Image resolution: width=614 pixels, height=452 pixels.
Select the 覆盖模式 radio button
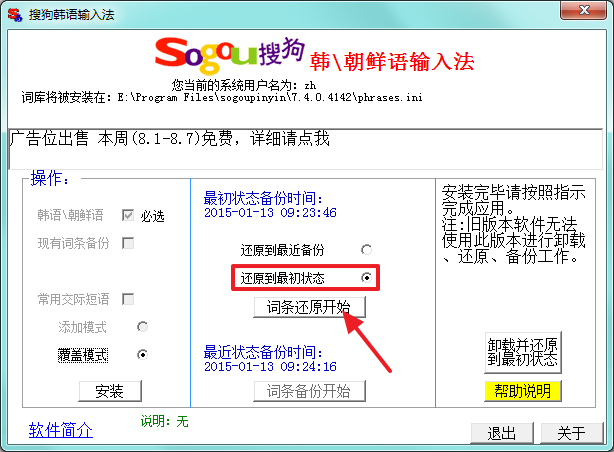coord(142,354)
